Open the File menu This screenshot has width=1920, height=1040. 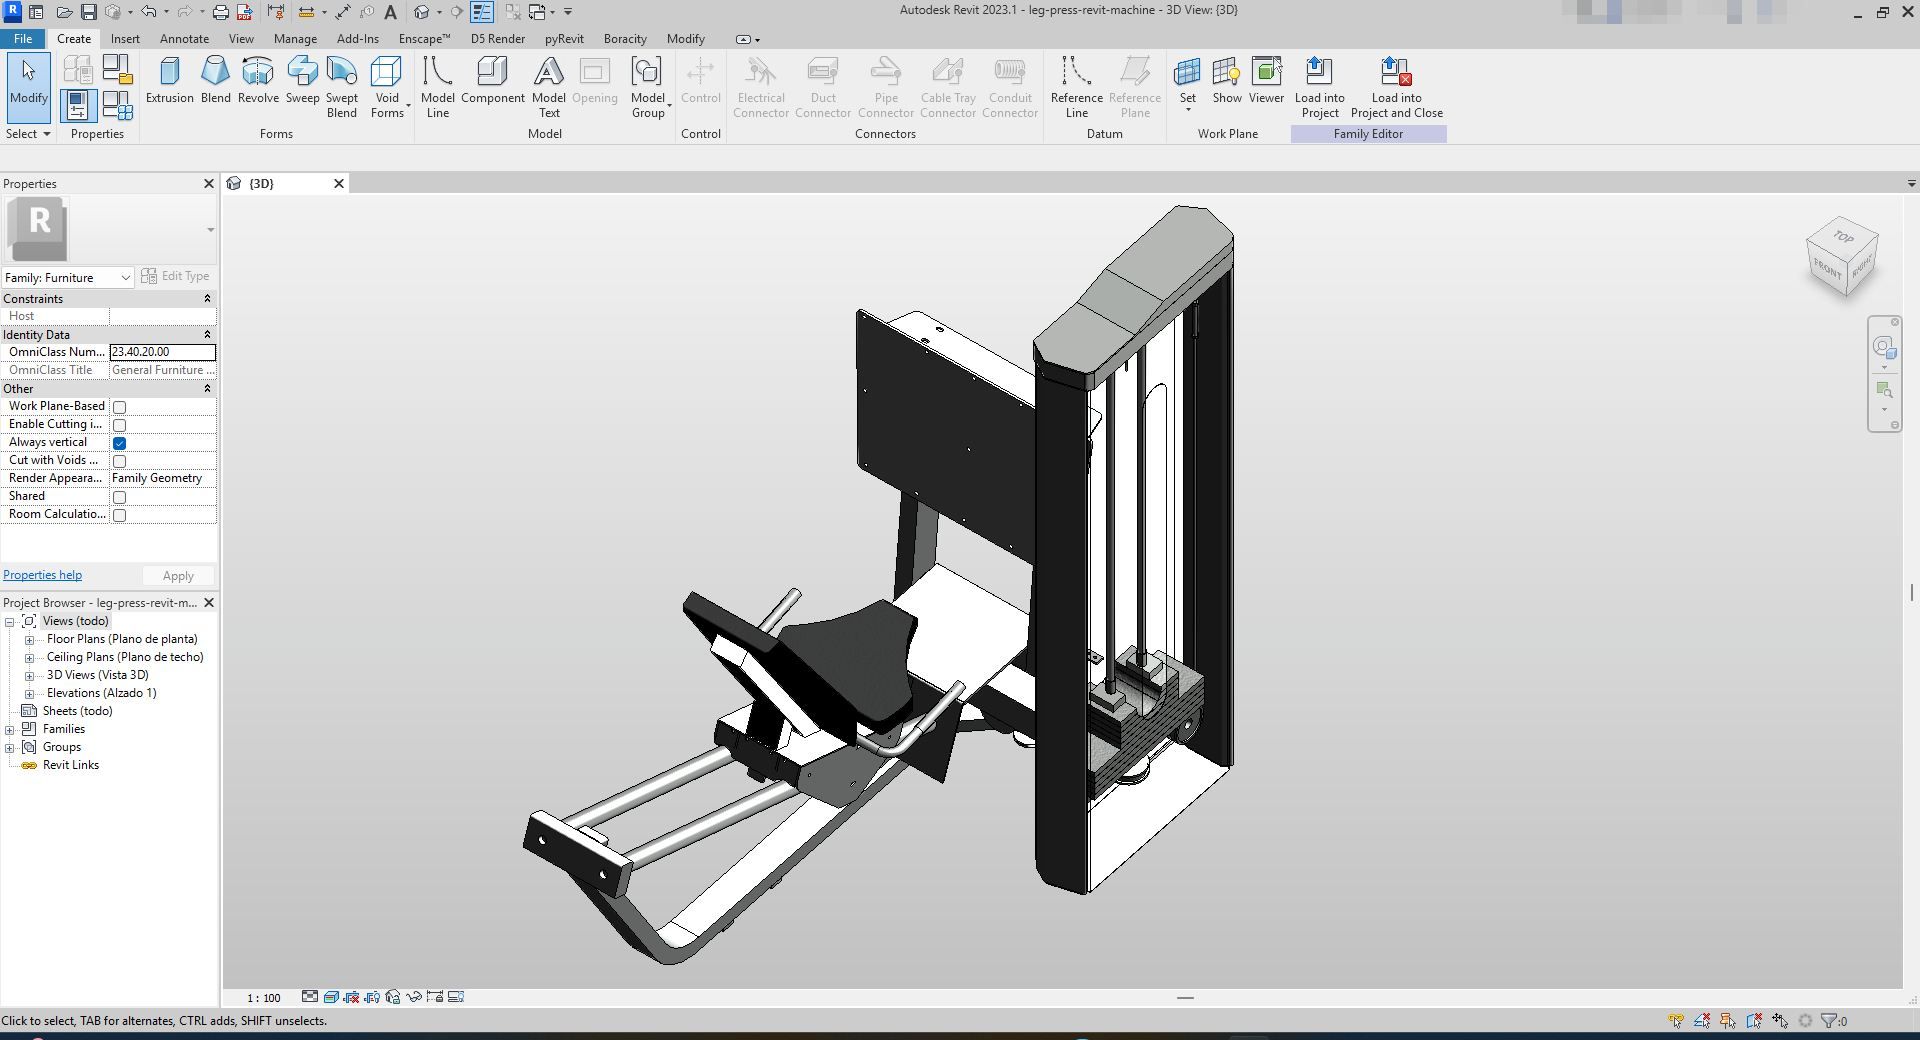point(22,39)
